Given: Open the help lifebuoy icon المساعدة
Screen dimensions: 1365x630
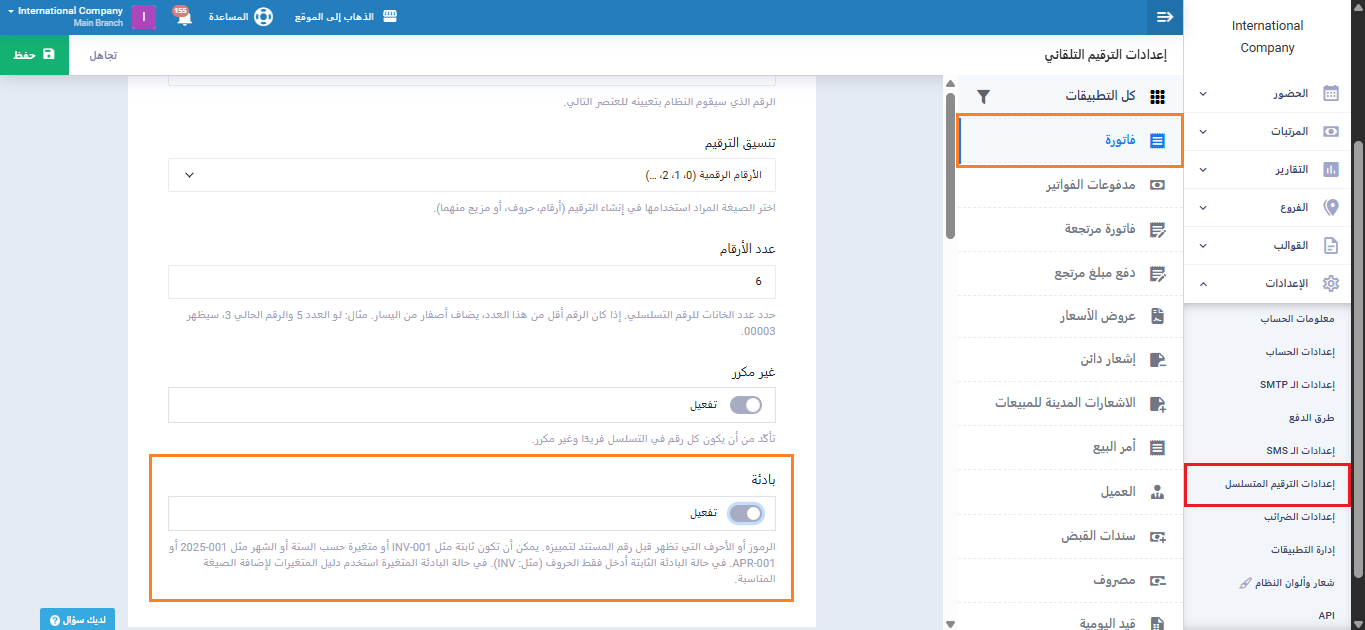Looking at the screenshot, I should [x=262, y=17].
